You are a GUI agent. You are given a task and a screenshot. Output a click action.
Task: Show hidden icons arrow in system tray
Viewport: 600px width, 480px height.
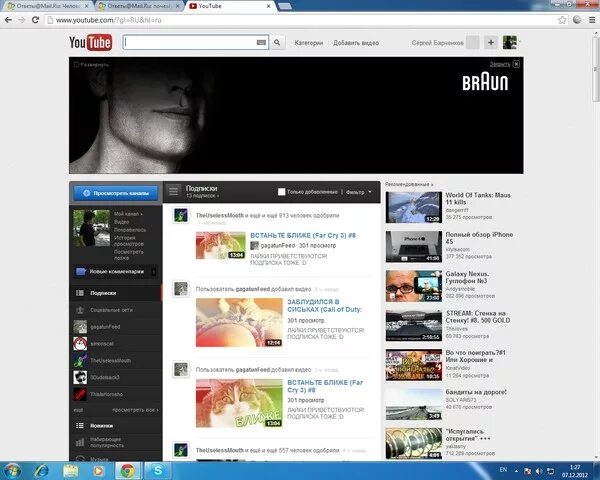coord(516,471)
